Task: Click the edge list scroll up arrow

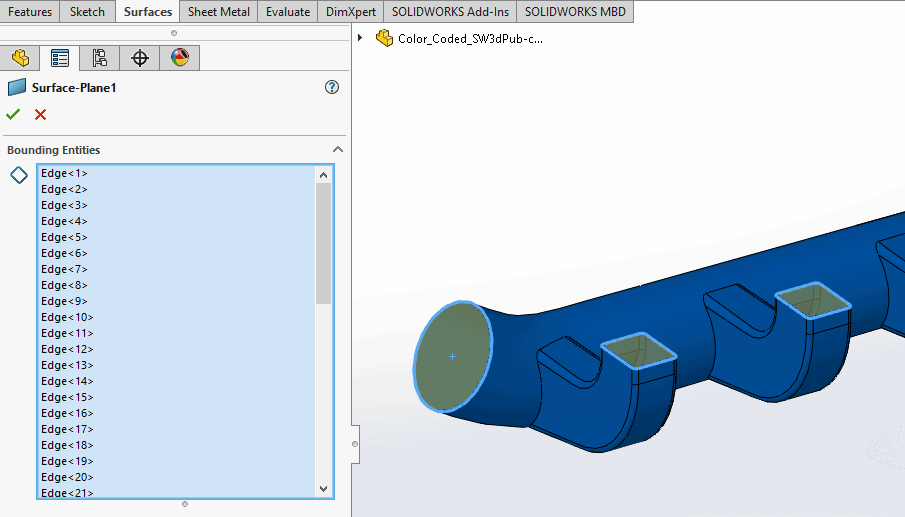Action: pos(323,175)
